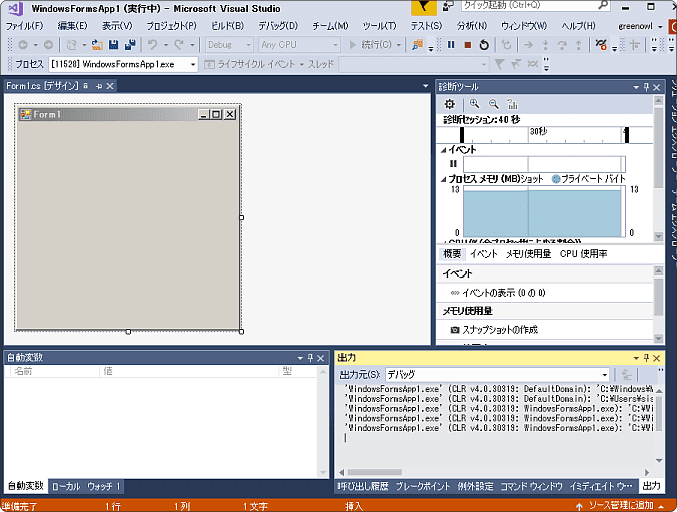Click the 続行(C) continue button
The image size is (677, 512).
371,44
